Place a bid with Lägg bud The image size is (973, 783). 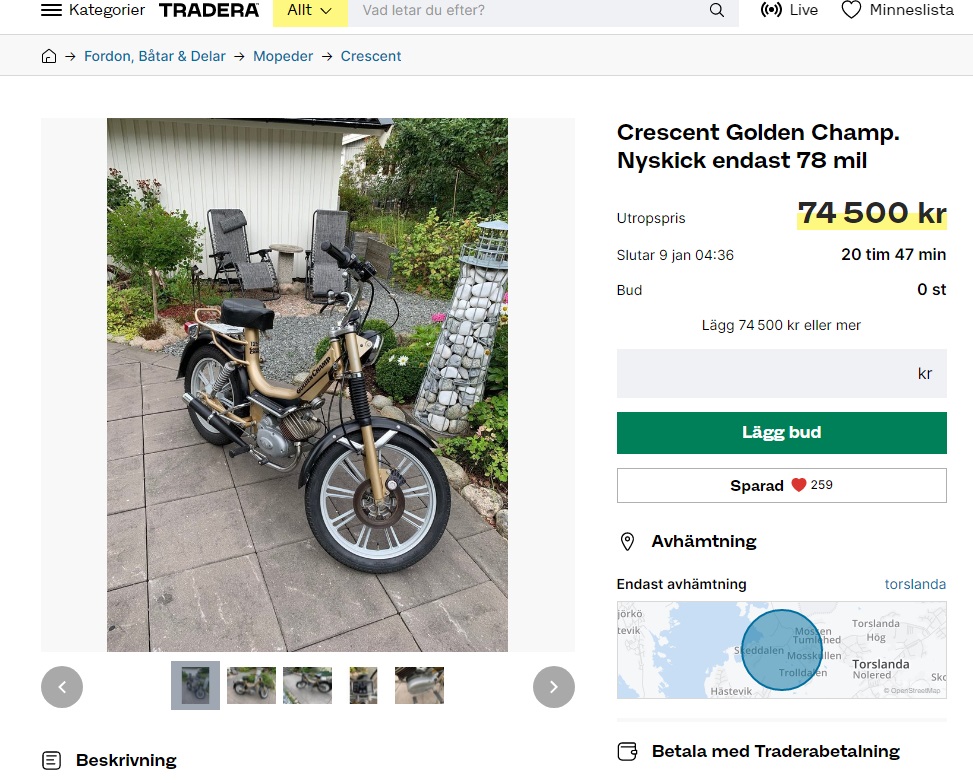[x=781, y=432]
